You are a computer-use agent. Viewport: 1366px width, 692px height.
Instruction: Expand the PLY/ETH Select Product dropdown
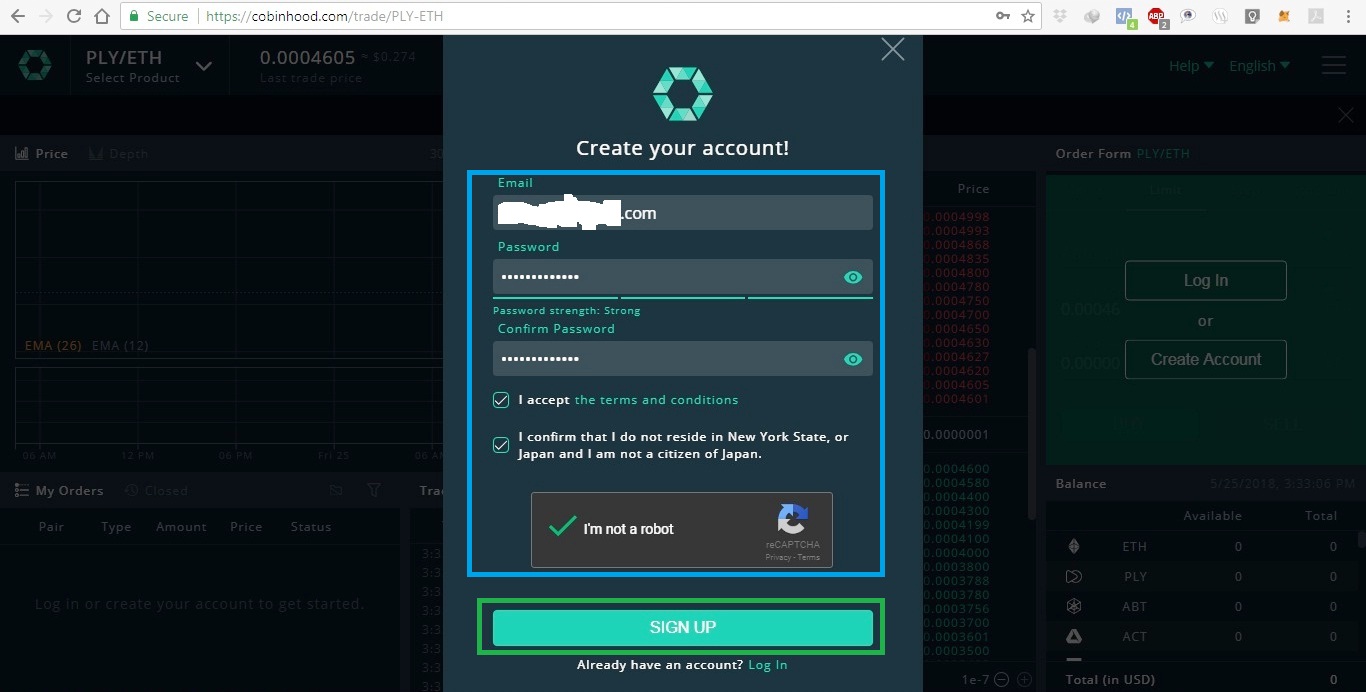click(204, 66)
